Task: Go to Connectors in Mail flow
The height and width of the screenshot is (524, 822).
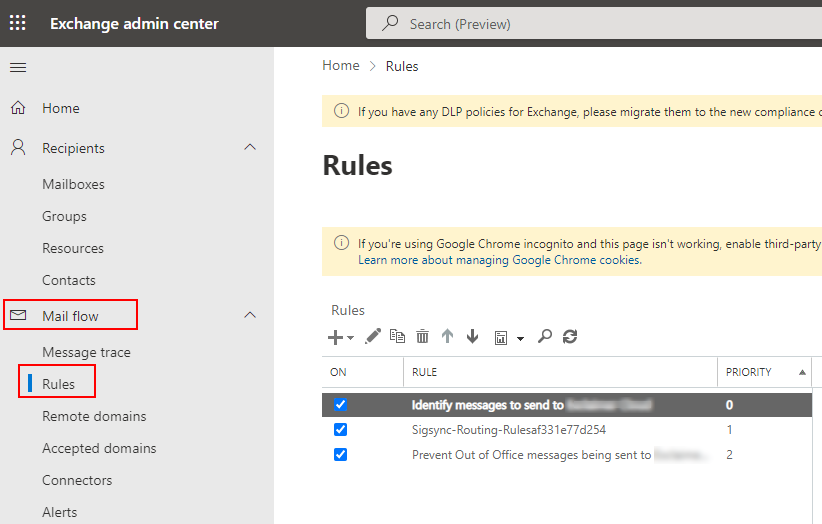Action: tap(77, 480)
